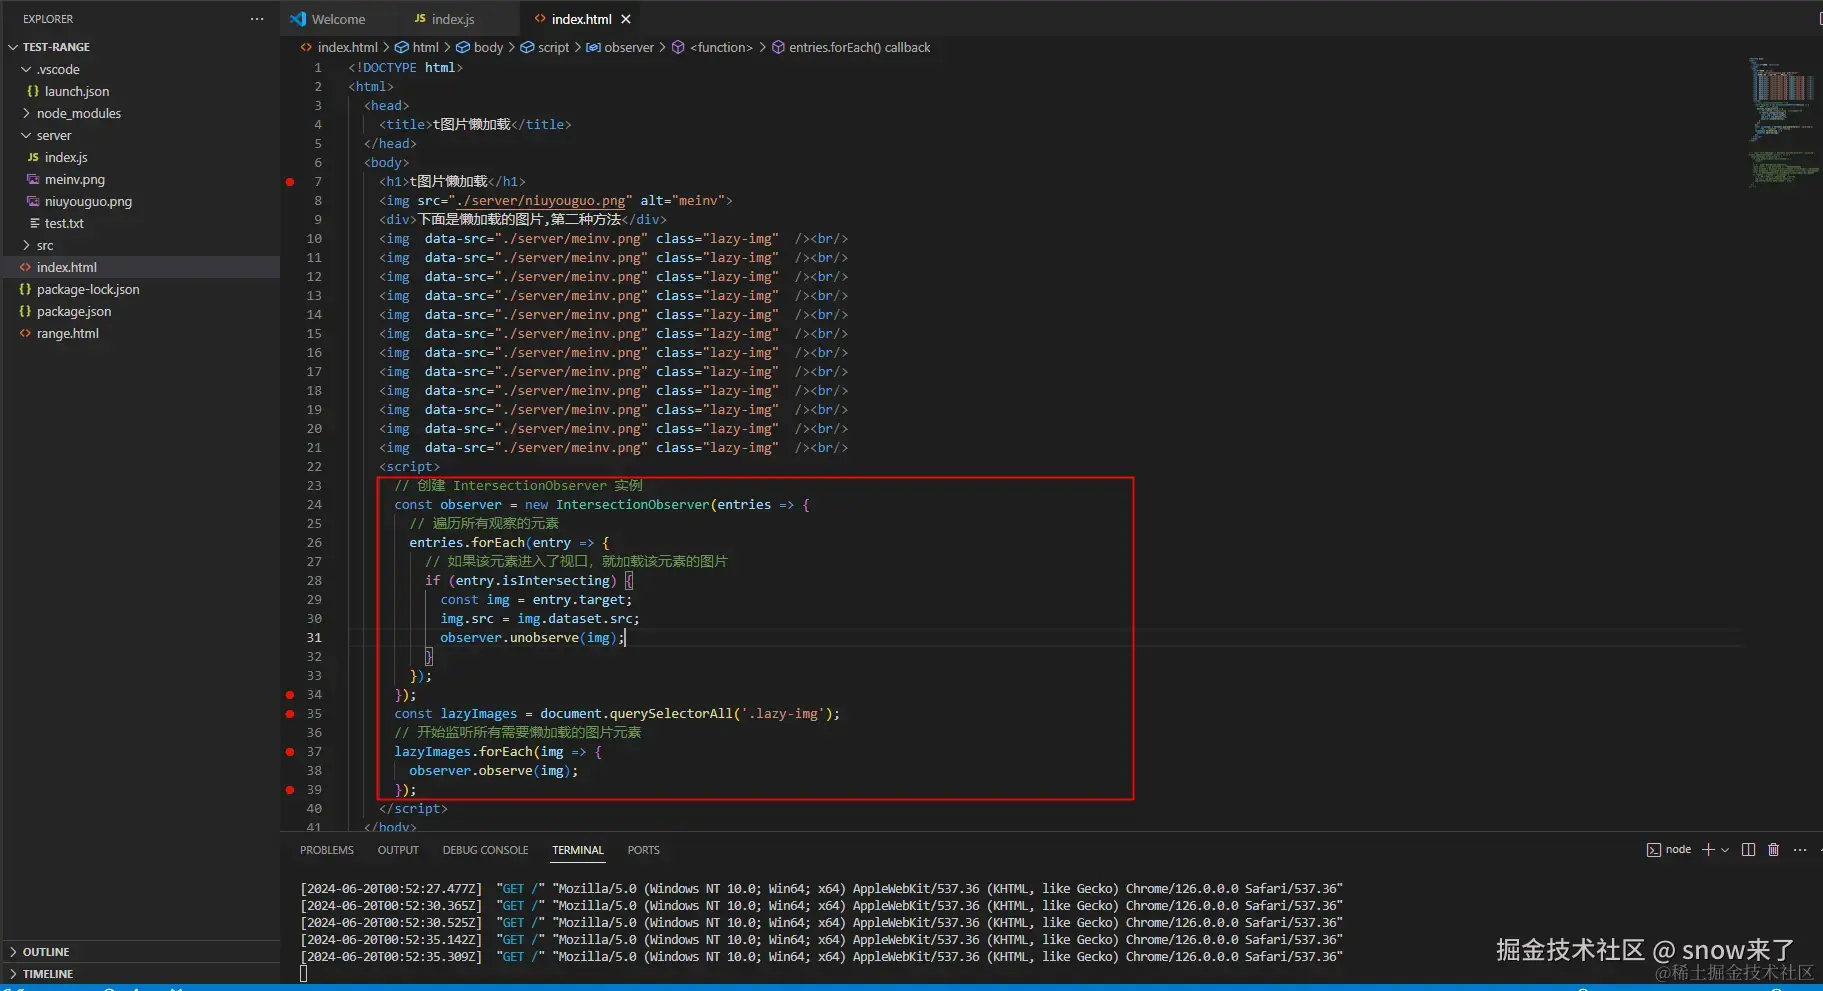Close the index.html editor tab
This screenshot has width=1823, height=991.
tap(626, 19)
